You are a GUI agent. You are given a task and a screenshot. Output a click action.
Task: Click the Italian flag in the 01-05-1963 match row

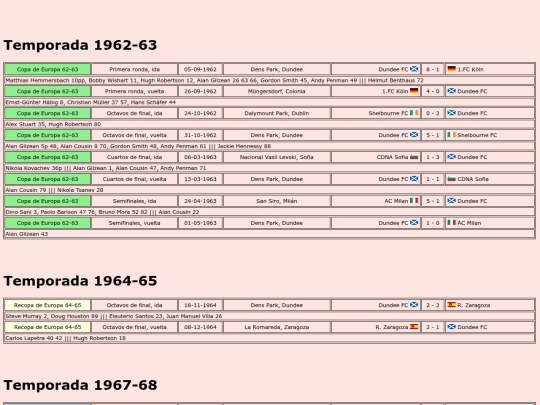click(x=451, y=223)
